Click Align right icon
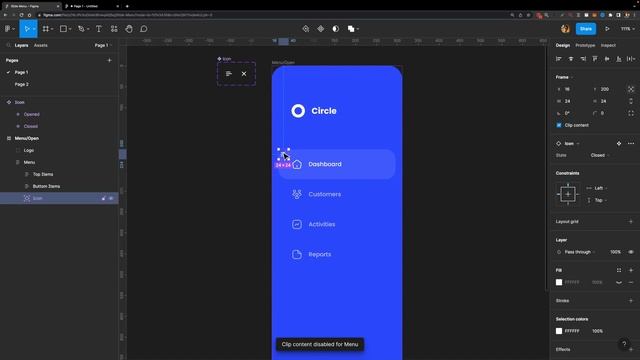Screen dimensions: 640x360 (x=583, y=59)
